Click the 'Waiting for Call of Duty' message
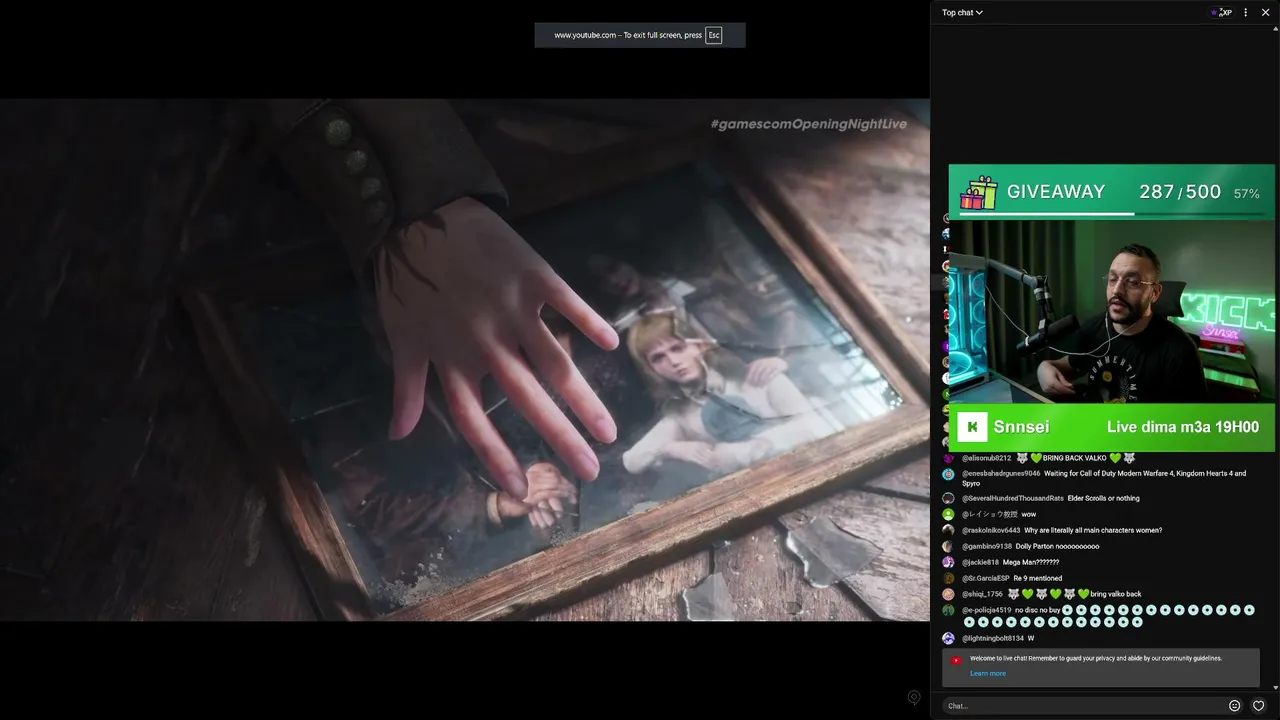 [x=1104, y=478]
